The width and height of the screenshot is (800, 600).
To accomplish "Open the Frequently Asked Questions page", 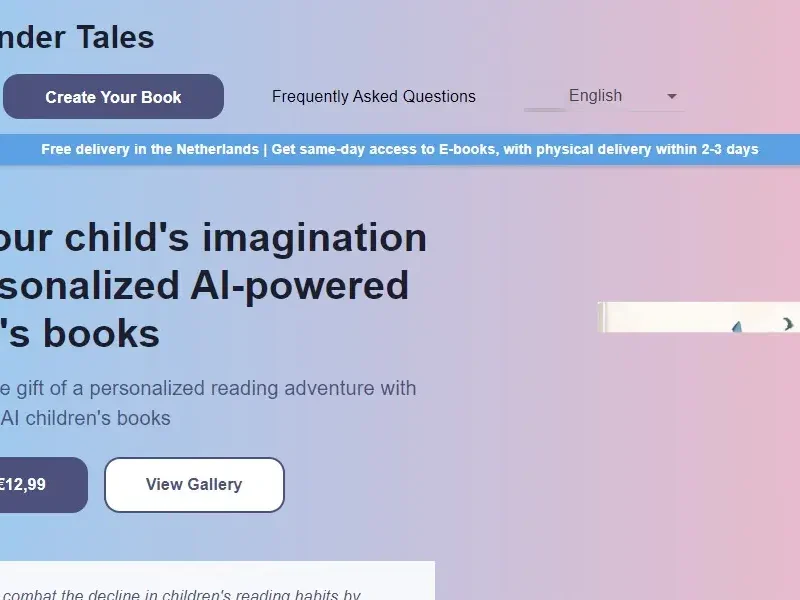I will (373, 97).
